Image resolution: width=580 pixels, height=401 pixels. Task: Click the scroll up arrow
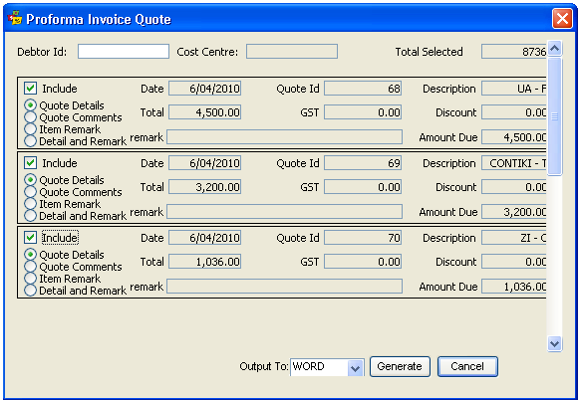pos(554,48)
